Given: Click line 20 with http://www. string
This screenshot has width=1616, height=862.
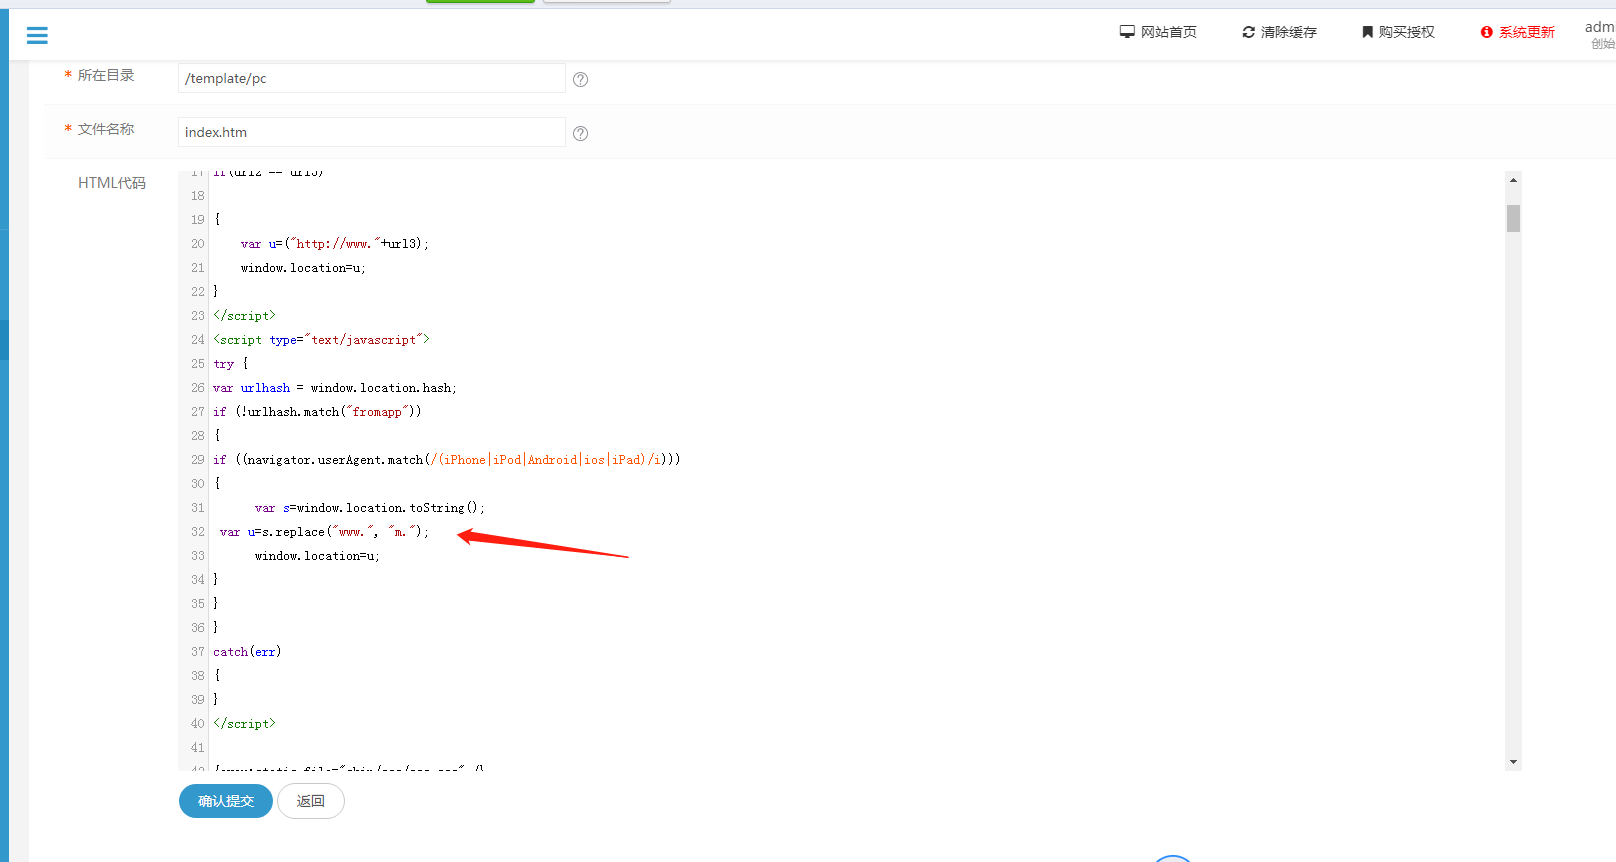Looking at the screenshot, I should pos(334,244).
